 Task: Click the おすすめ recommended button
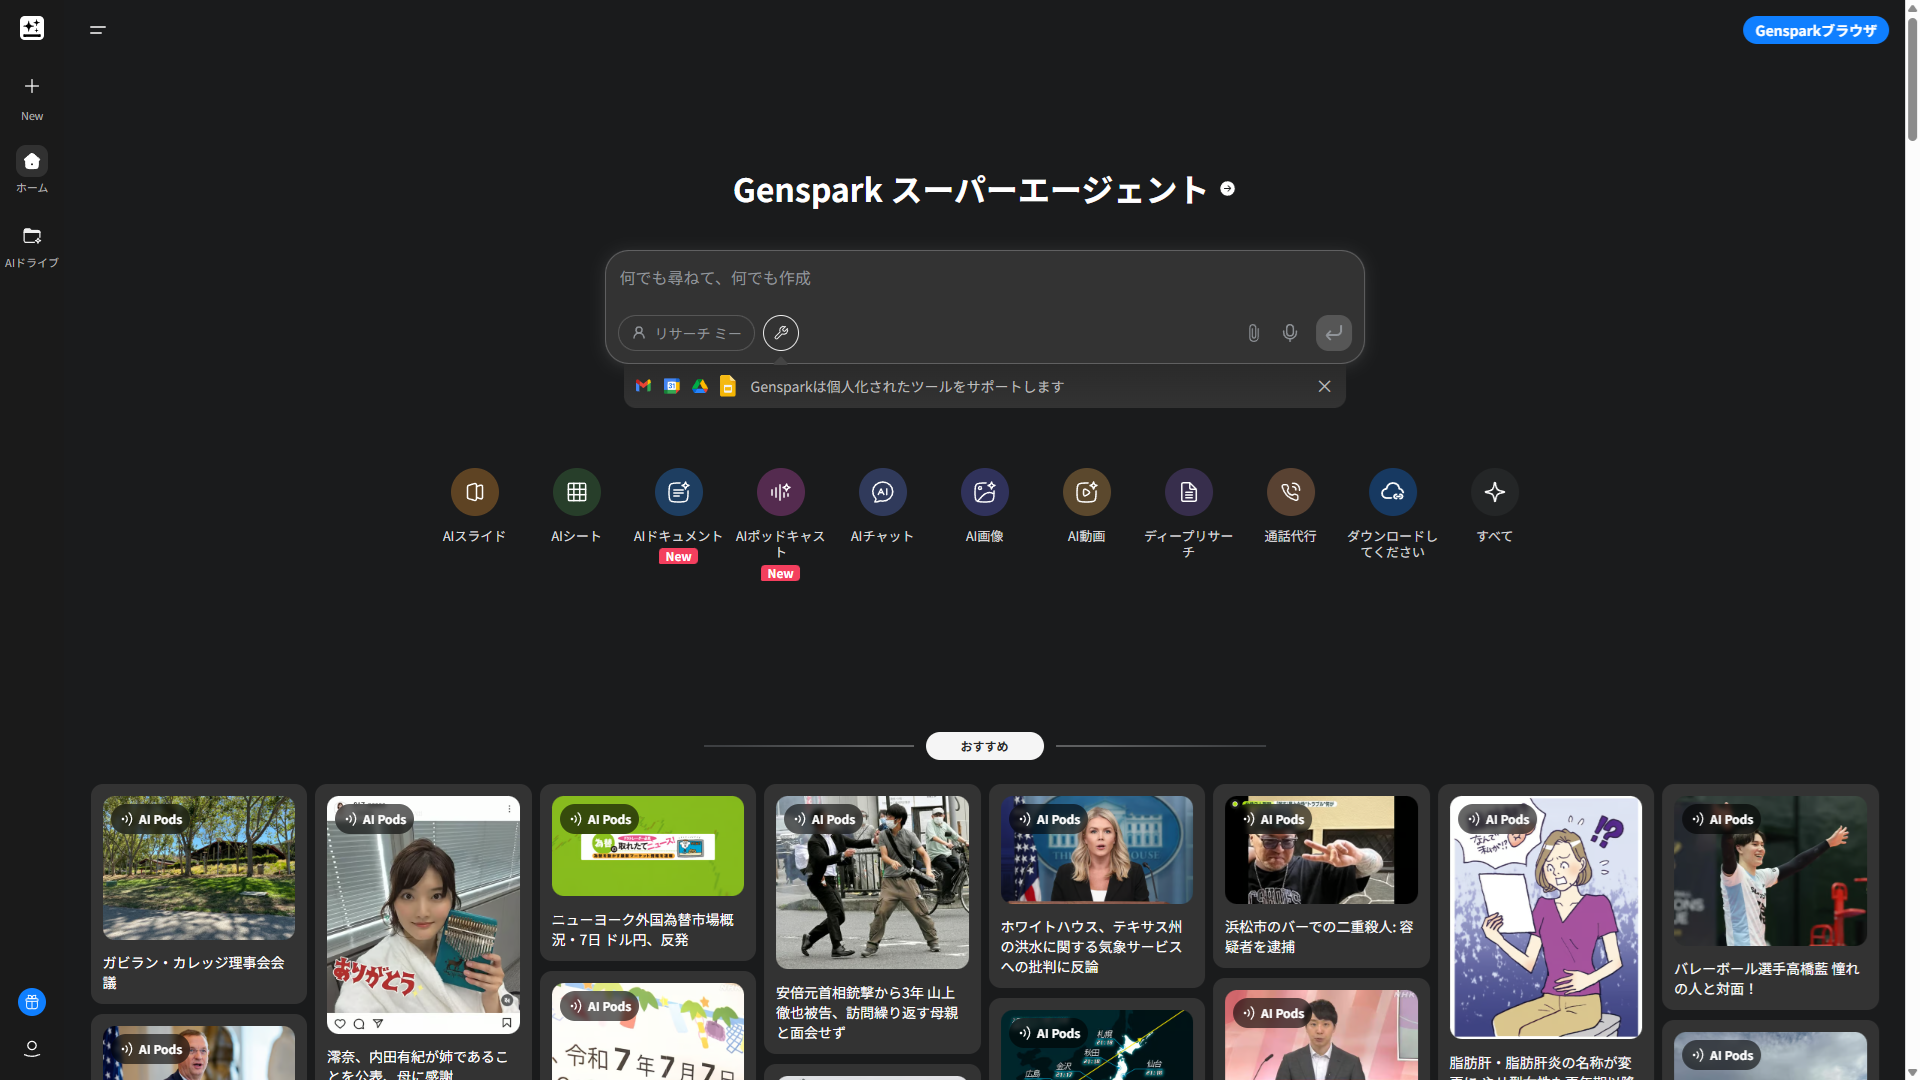[984, 746]
